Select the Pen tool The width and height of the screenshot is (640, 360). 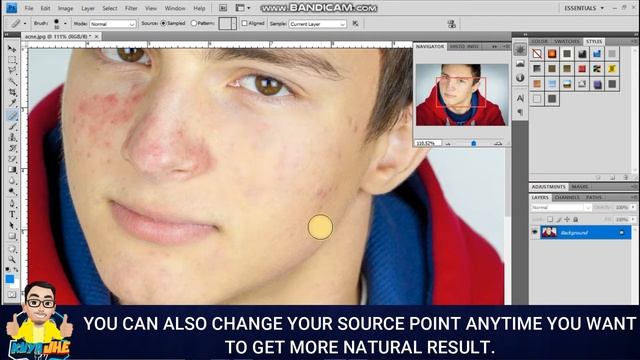click(x=12, y=204)
